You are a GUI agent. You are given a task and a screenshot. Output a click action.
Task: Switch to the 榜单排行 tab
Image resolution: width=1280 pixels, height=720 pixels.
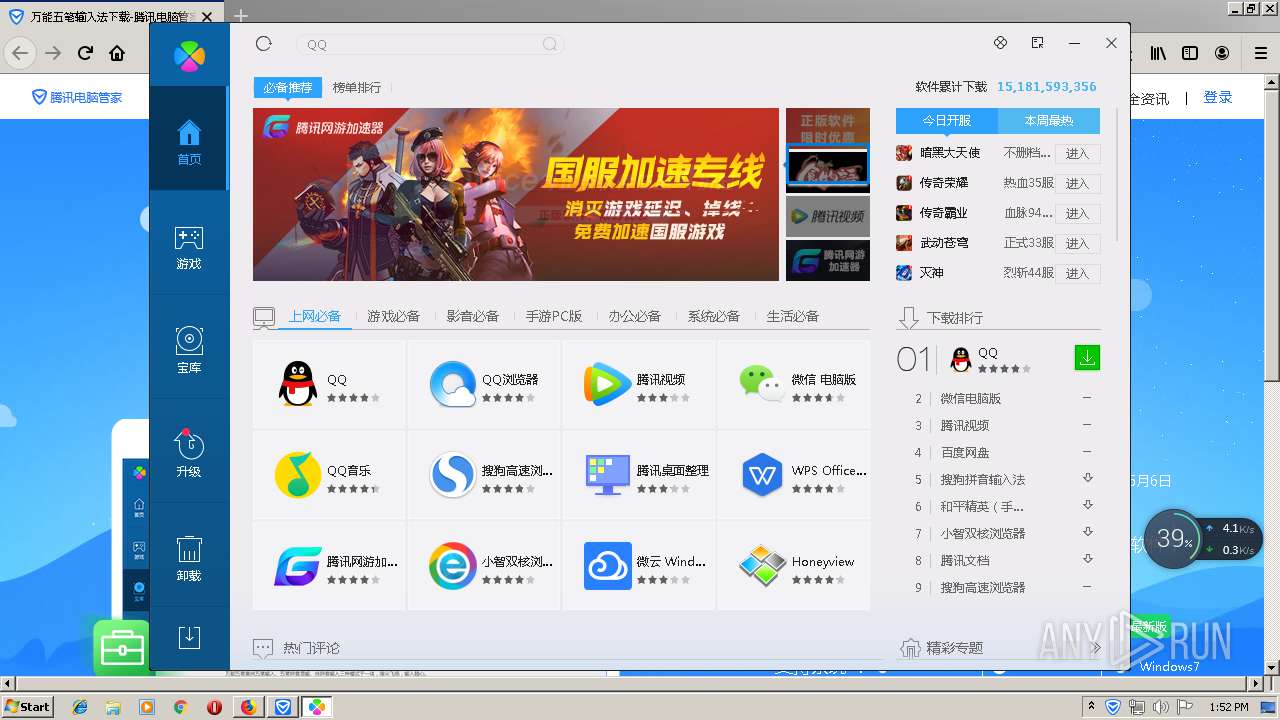tap(357, 88)
